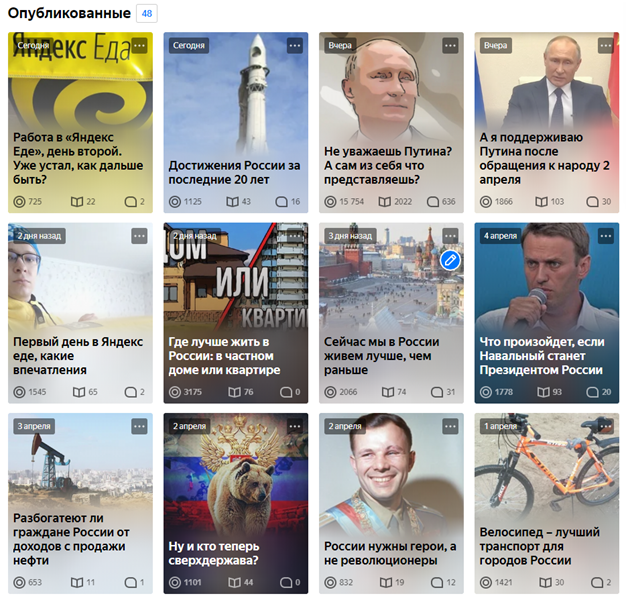Open options menu on Не уважаешь Путина card
Screen dimensions: 628x600
click(450, 46)
